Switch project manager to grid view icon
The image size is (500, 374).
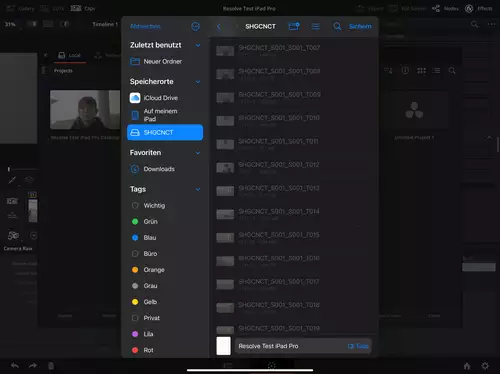tap(421, 71)
